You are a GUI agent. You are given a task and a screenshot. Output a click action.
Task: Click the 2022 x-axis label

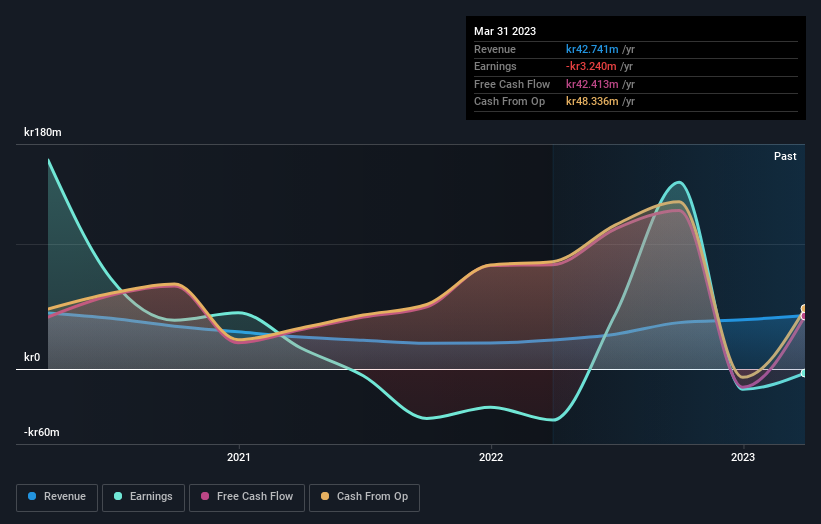click(491, 457)
